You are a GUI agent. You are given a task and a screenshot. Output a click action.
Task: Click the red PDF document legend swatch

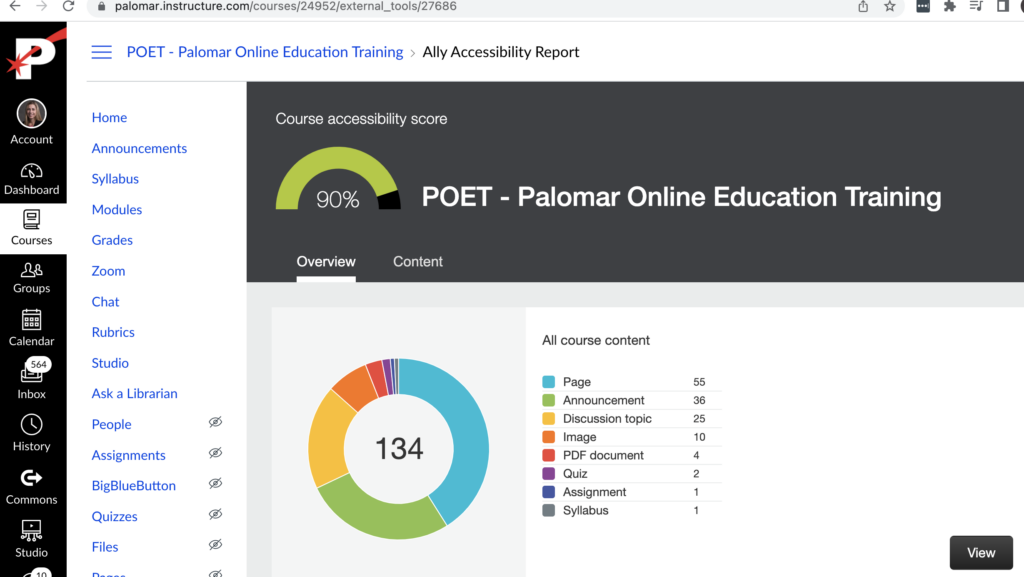click(549, 455)
